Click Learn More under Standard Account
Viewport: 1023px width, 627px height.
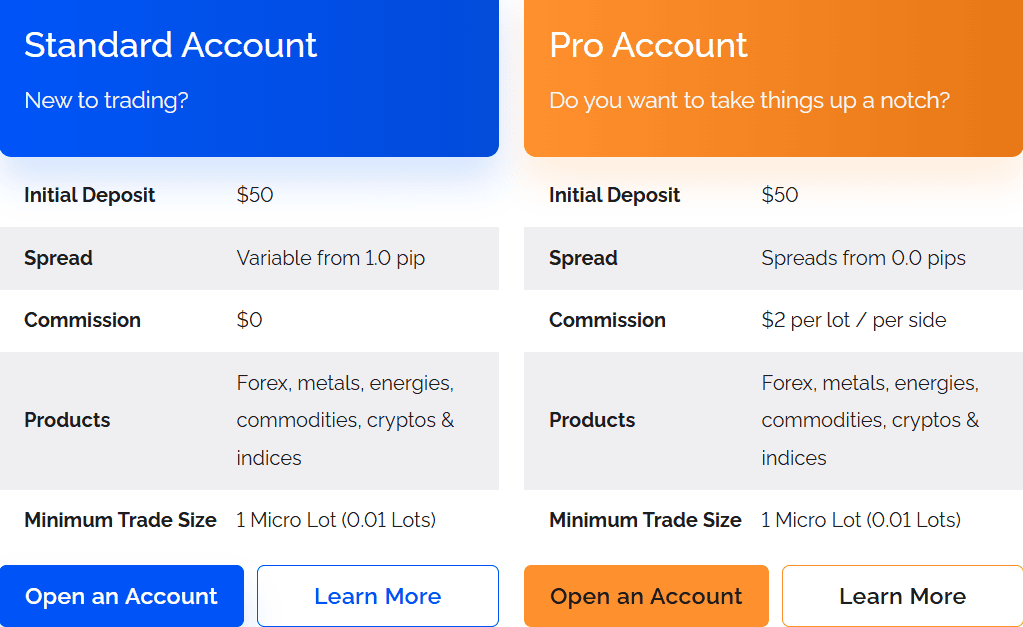377,596
